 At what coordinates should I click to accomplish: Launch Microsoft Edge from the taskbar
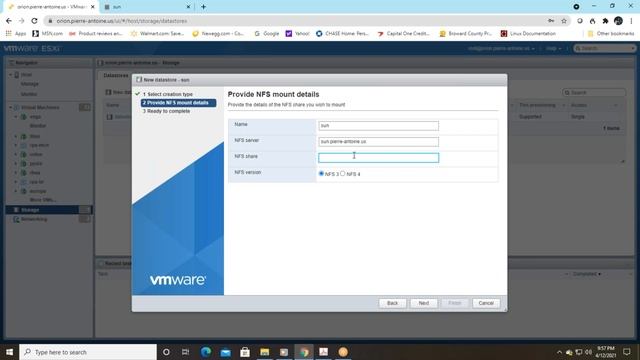pos(206,352)
